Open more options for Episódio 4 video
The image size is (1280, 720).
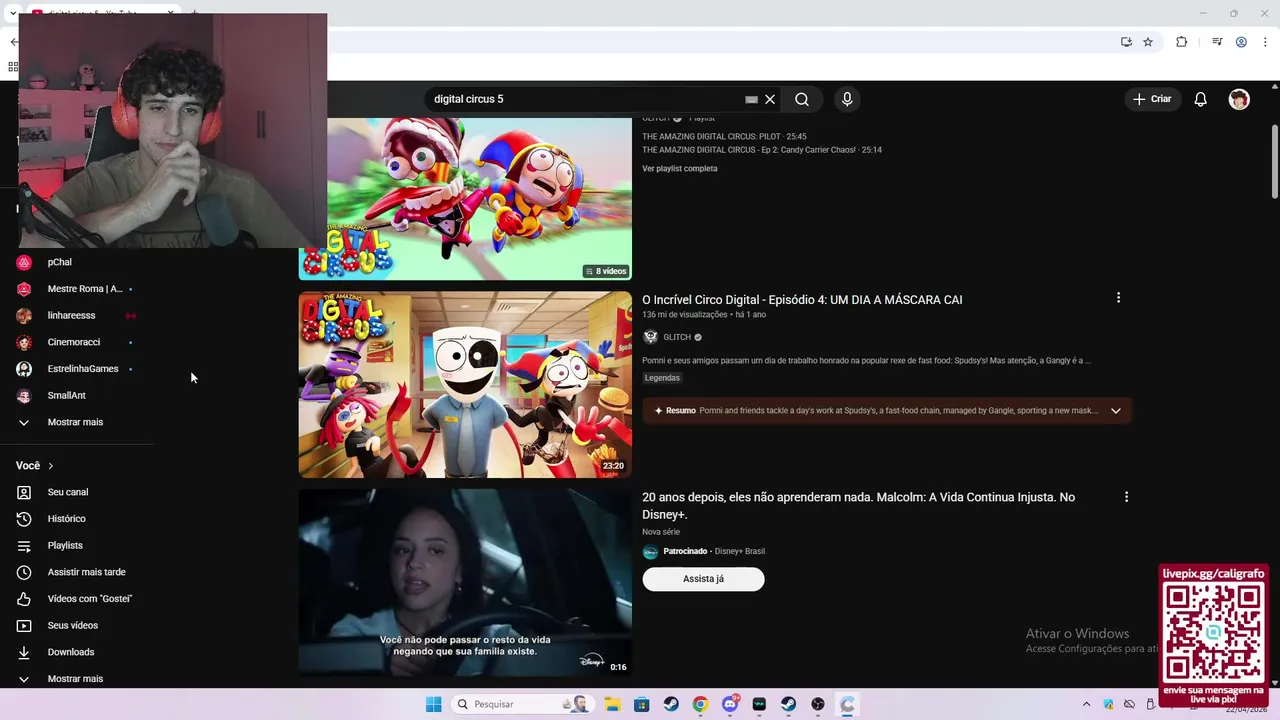point(1118,298)
